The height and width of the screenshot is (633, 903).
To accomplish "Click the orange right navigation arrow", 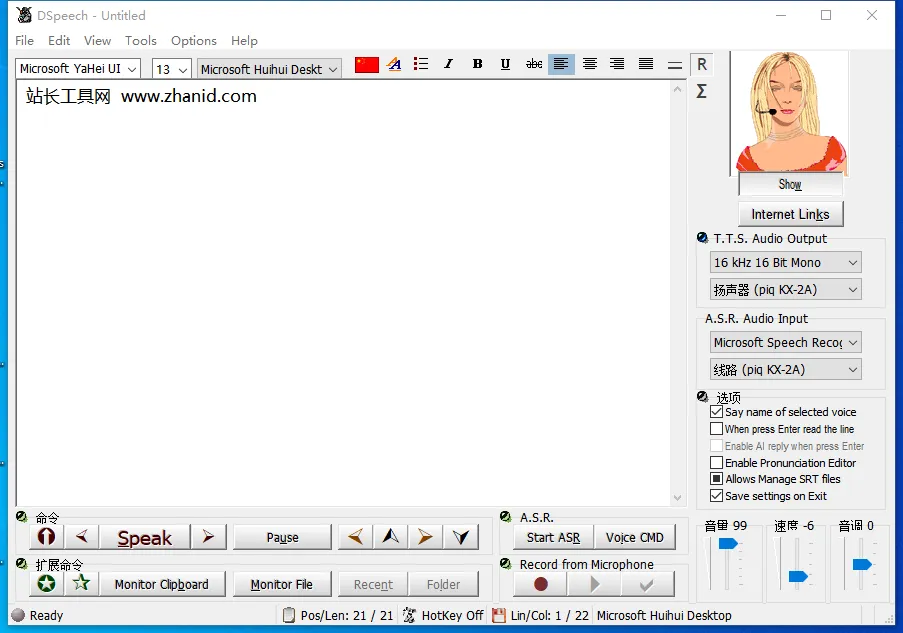I will pyautogui.click(x=425, y=537).
